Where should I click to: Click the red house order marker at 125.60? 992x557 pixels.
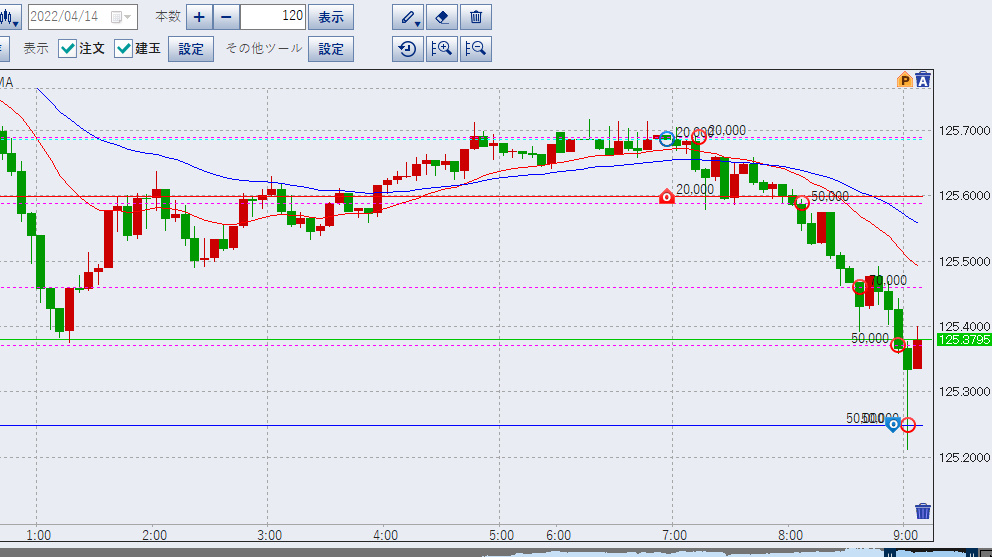[667, 198]
